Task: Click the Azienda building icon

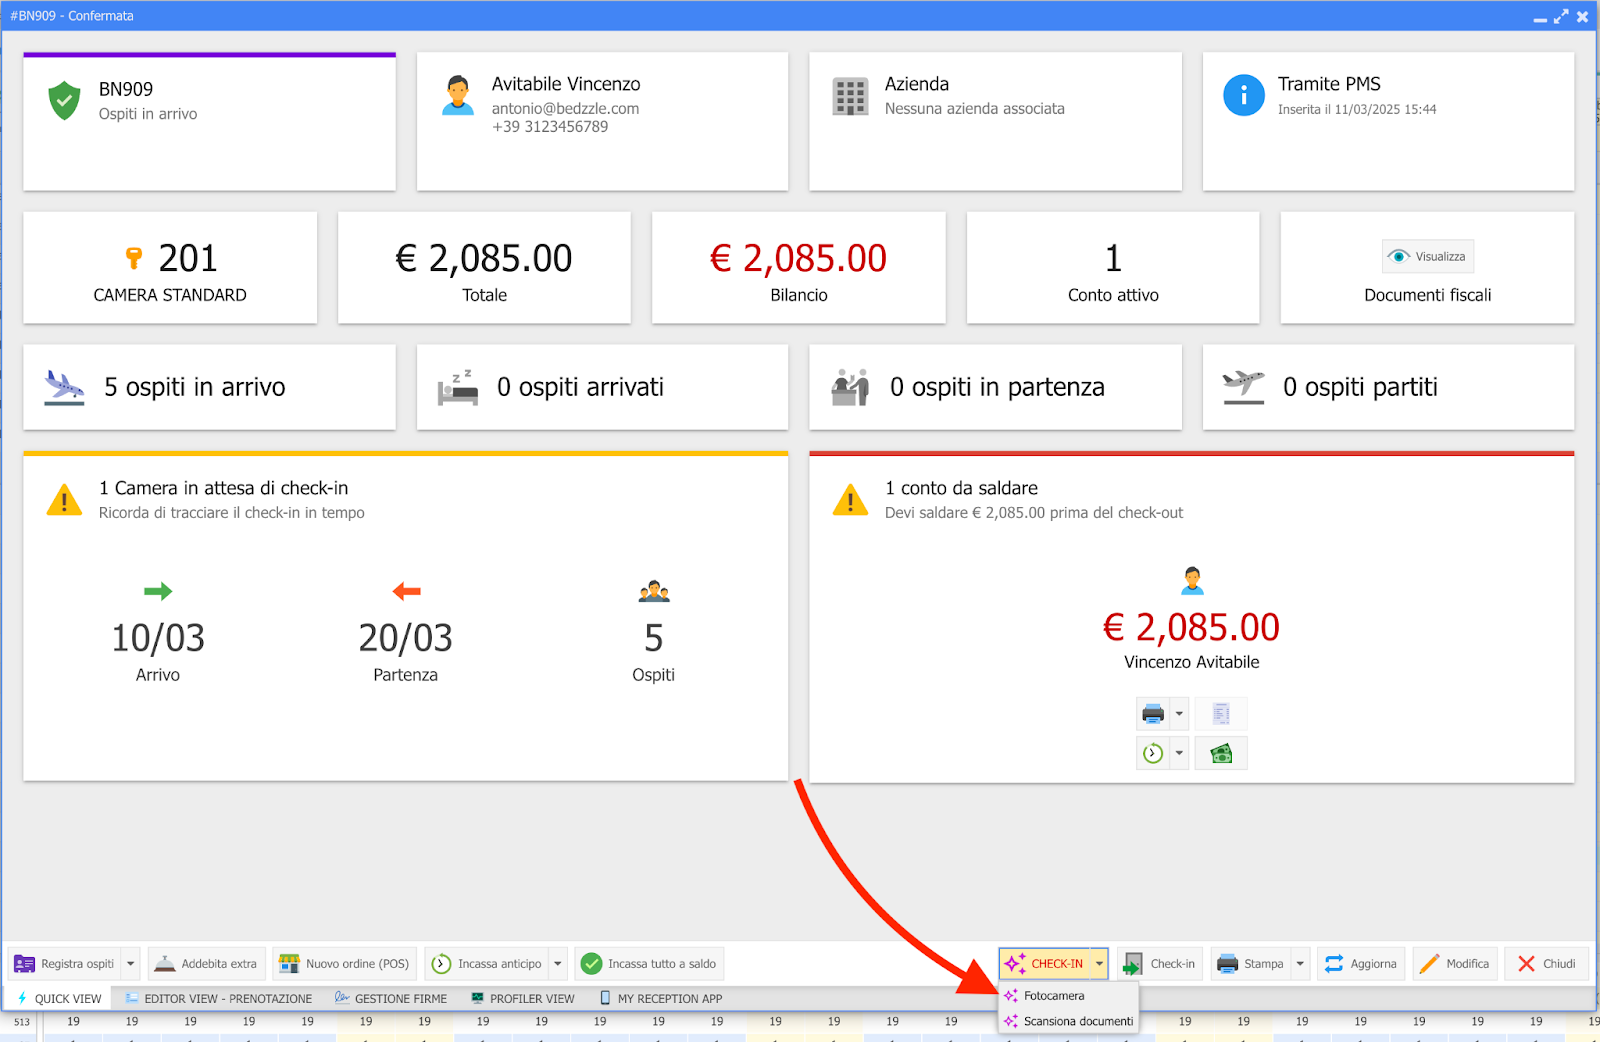Action: 850,97
